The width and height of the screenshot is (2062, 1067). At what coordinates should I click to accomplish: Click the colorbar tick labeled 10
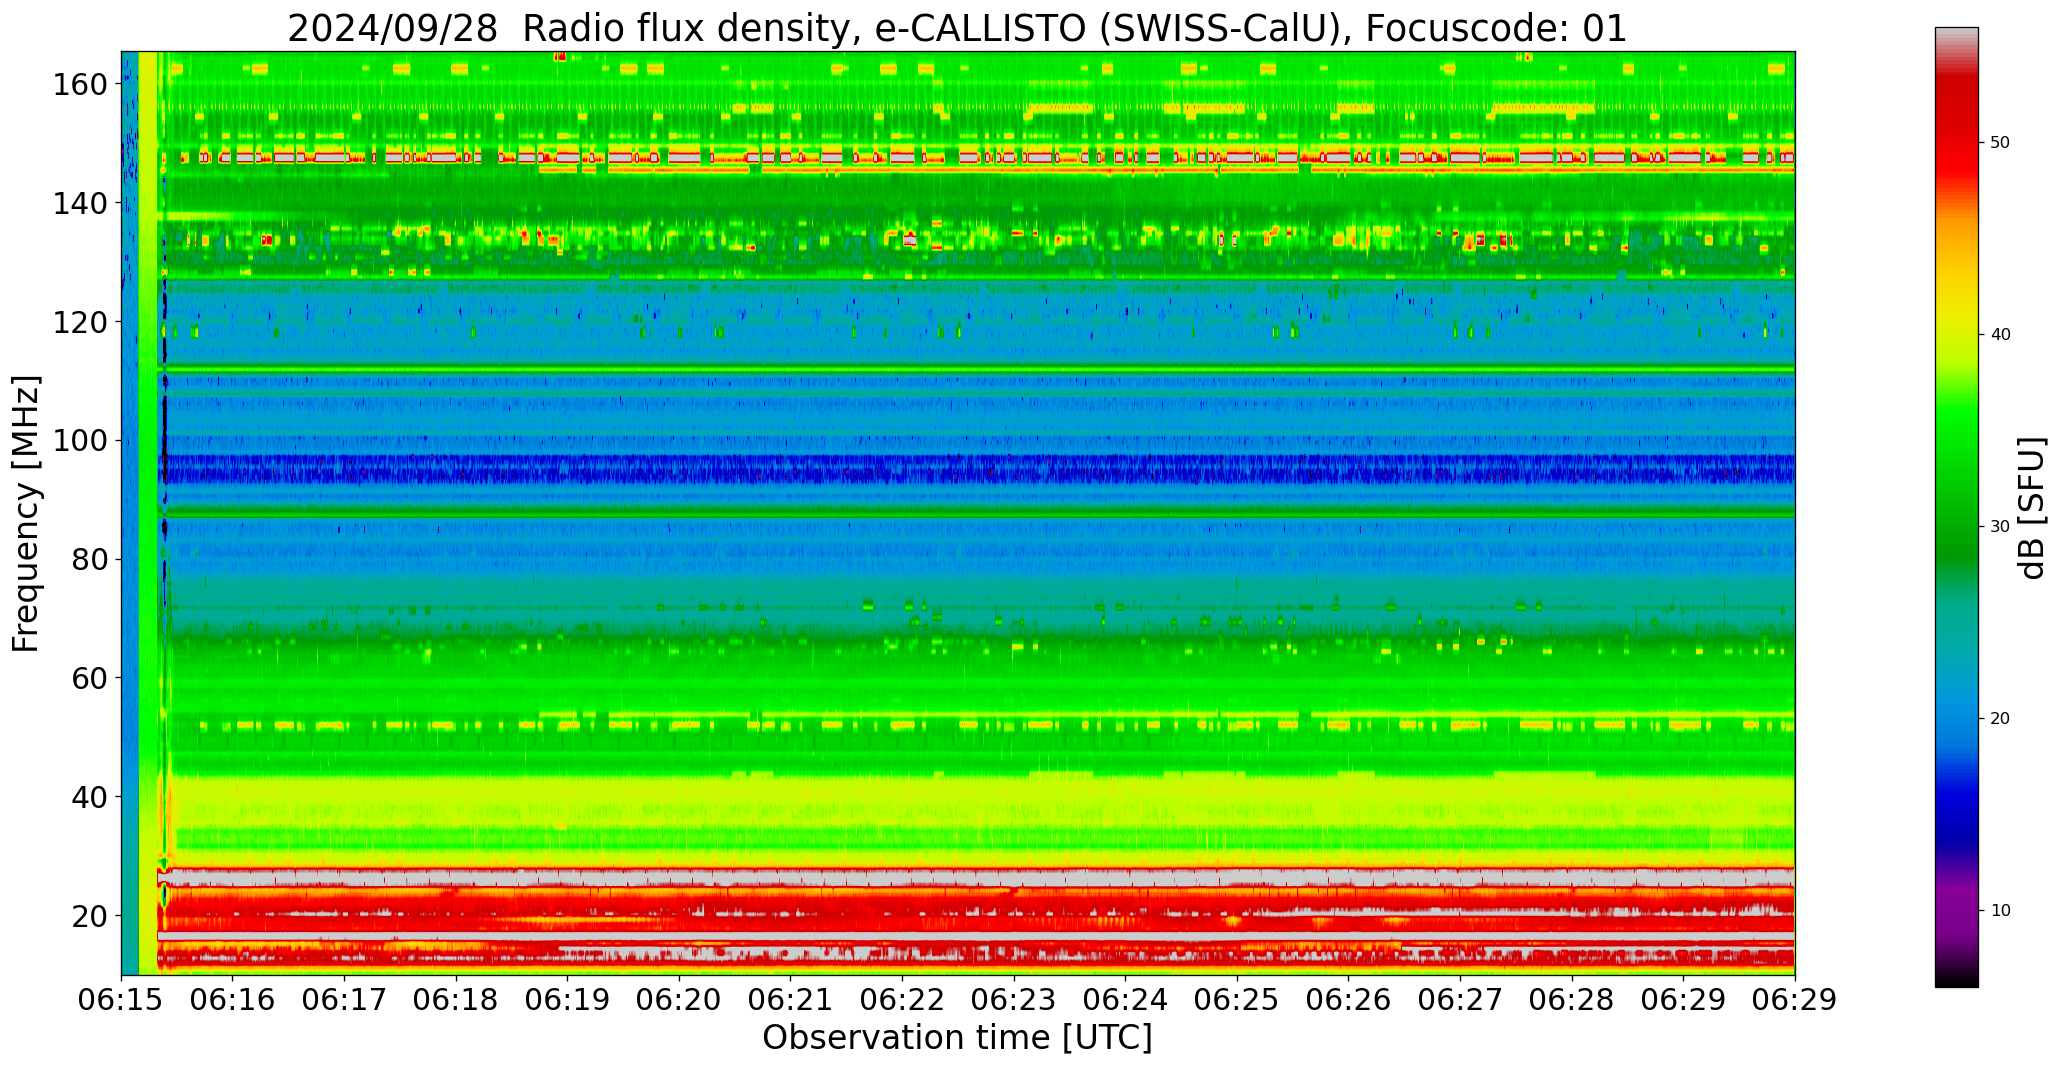(x=2000, y=911)
